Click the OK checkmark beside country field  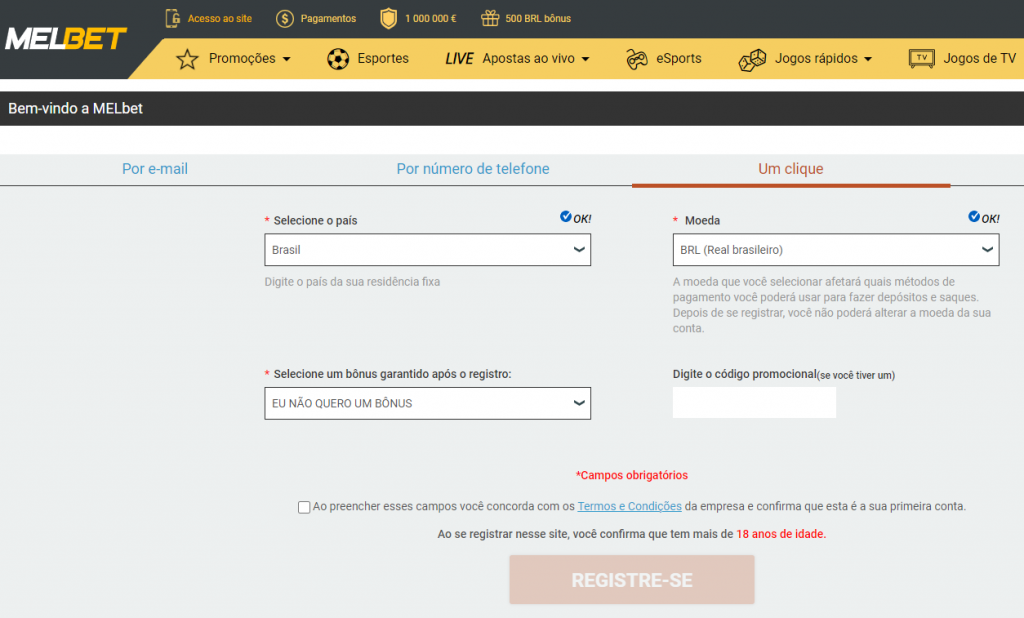(566, 216)
